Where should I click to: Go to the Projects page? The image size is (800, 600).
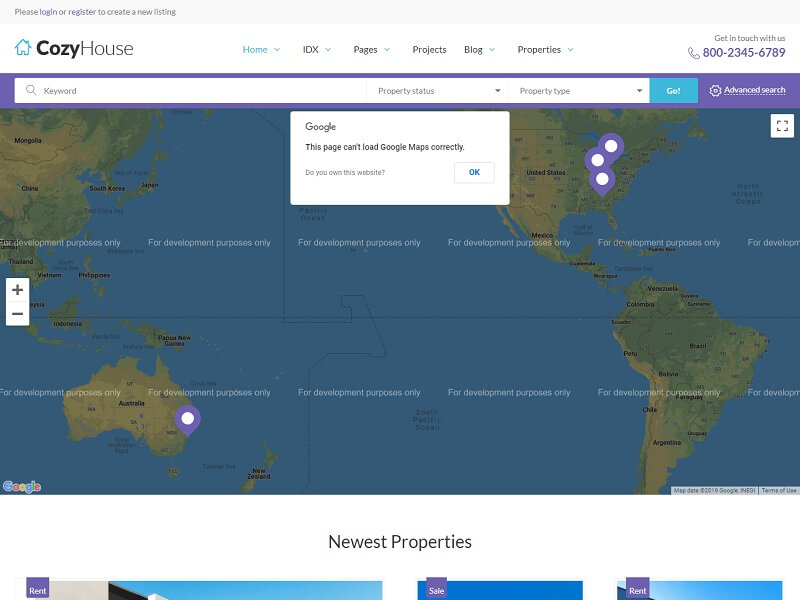point(429,49)
